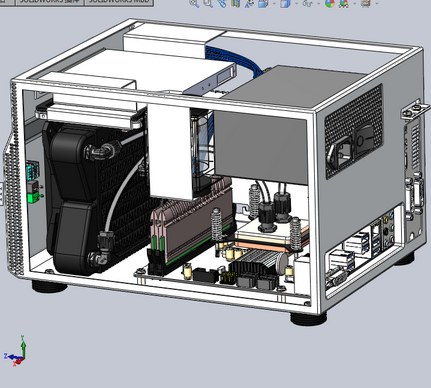
Task: Click Hide/Show Items glasses icon
Action: click(x=307, y=3)
